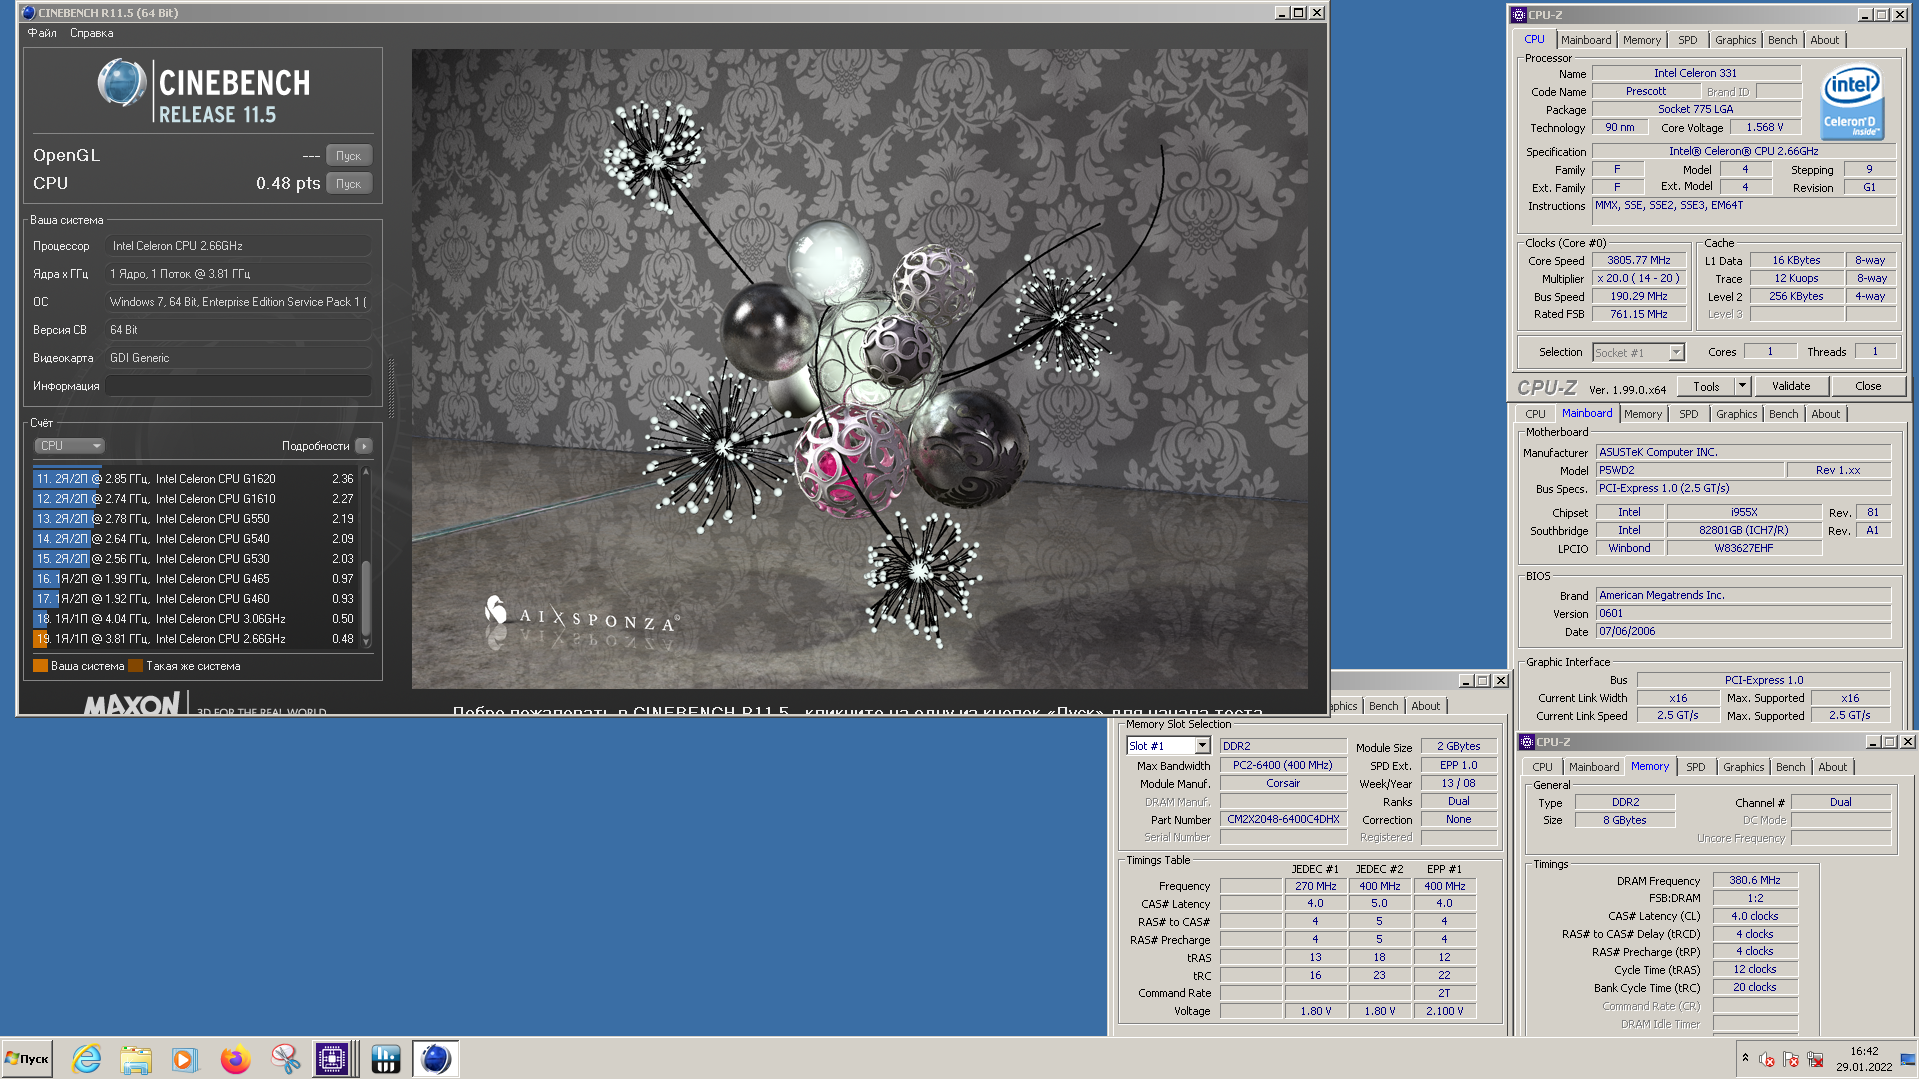
Task: Switch to Mainboard tab in the topmost CPU-Z window
Action: point(1586,40)
